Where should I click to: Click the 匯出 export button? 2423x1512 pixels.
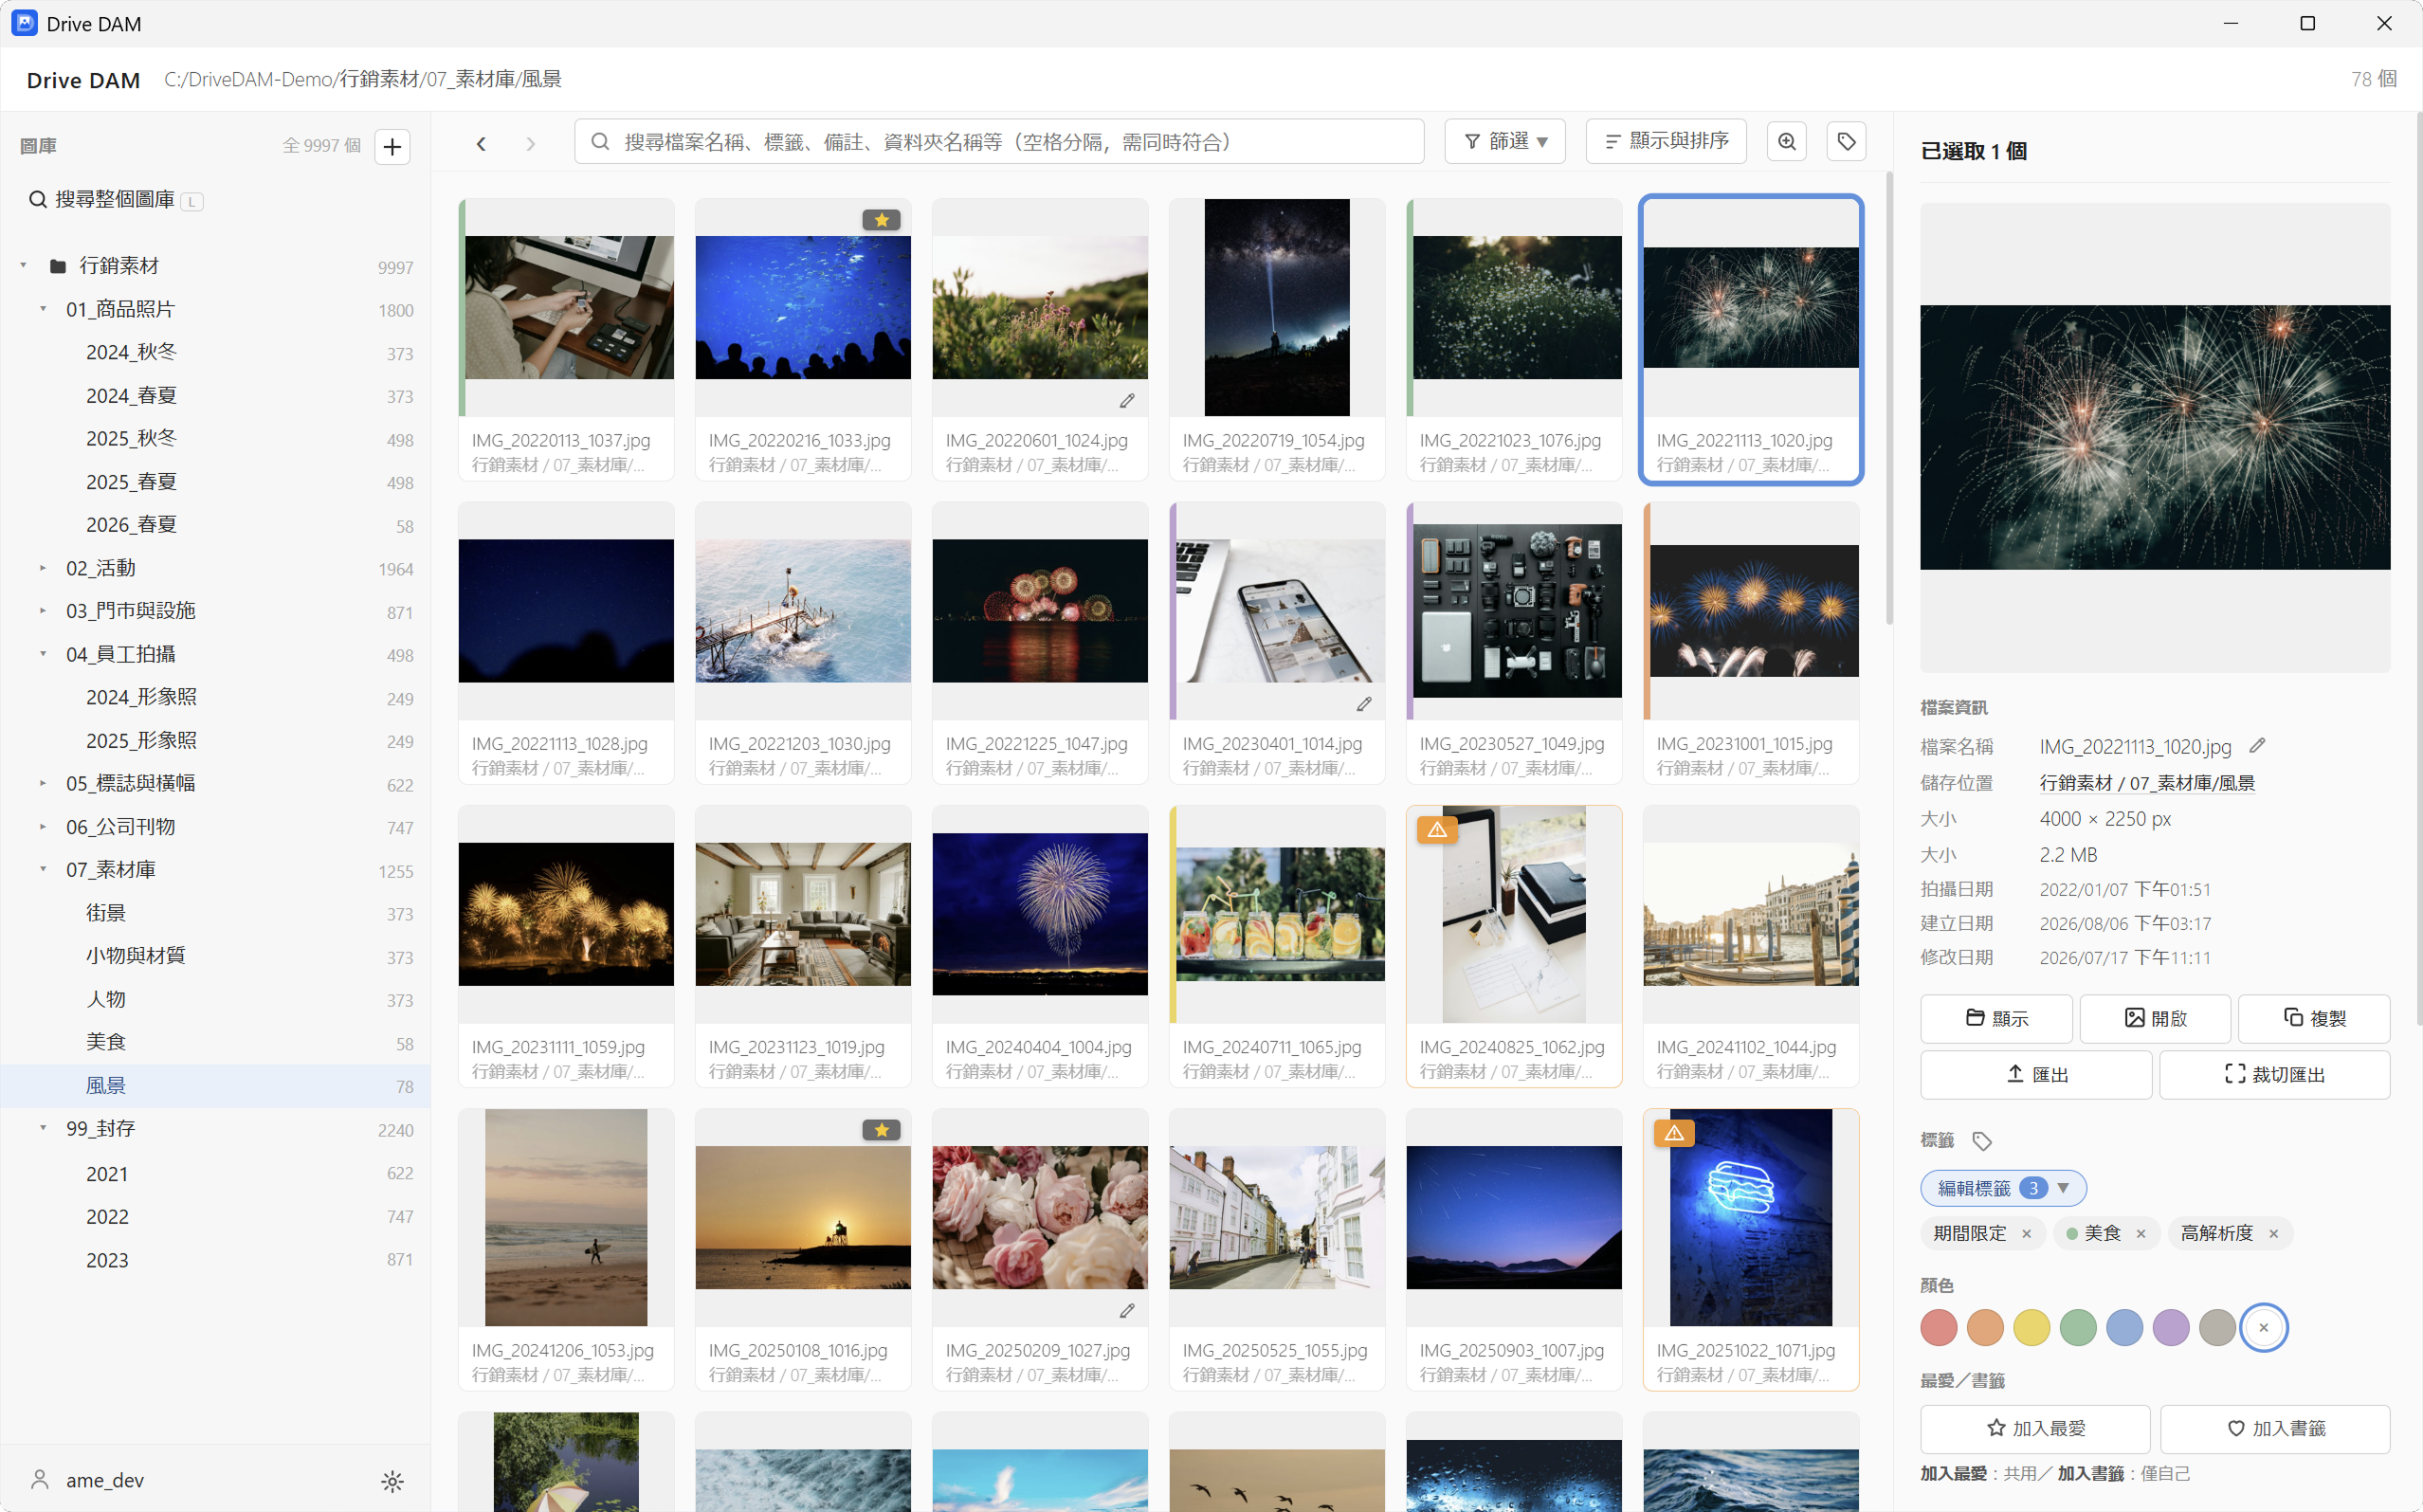(2036, 1074)
